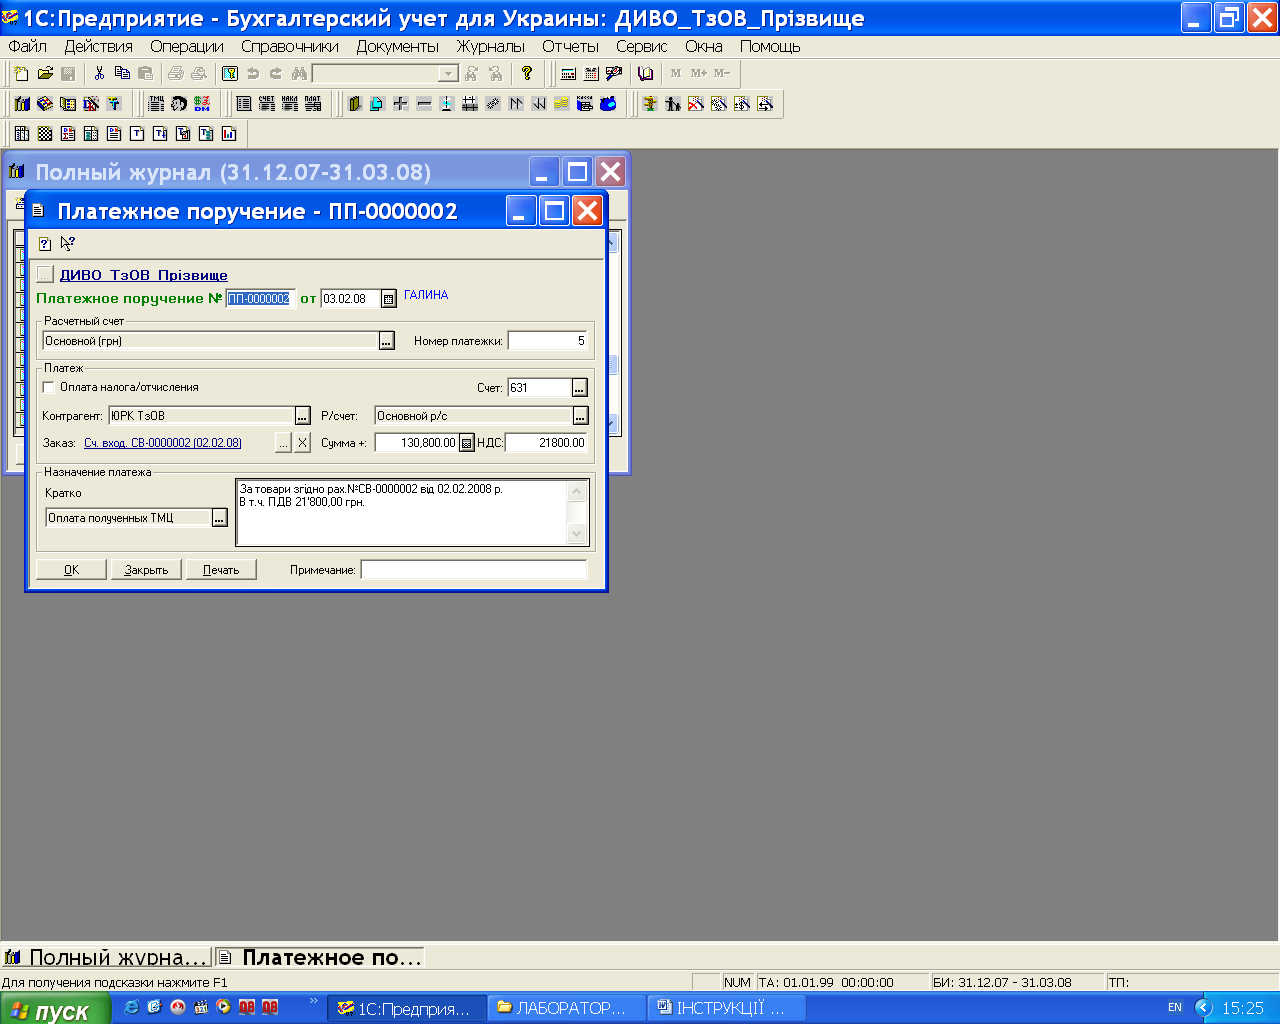1280x1024 pixels.
Task: Click the New document toolbar icon
Action: [x=22, y=73]
